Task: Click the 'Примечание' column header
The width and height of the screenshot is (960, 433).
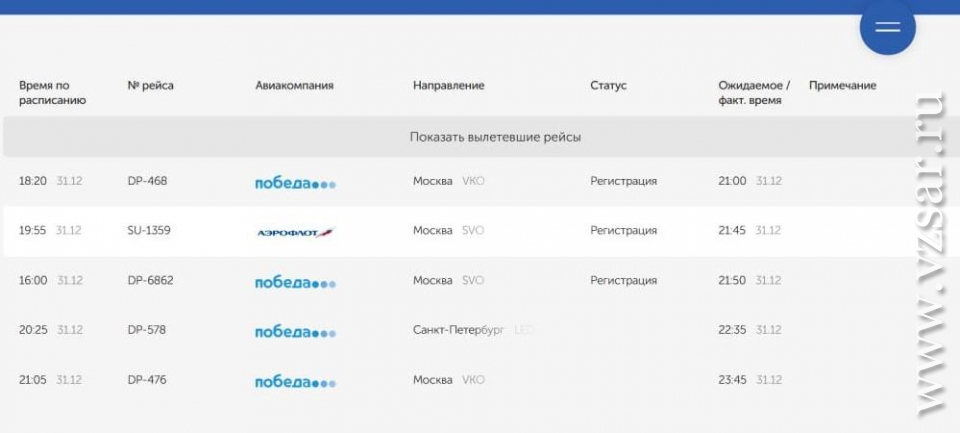Action: click(842, 86)
